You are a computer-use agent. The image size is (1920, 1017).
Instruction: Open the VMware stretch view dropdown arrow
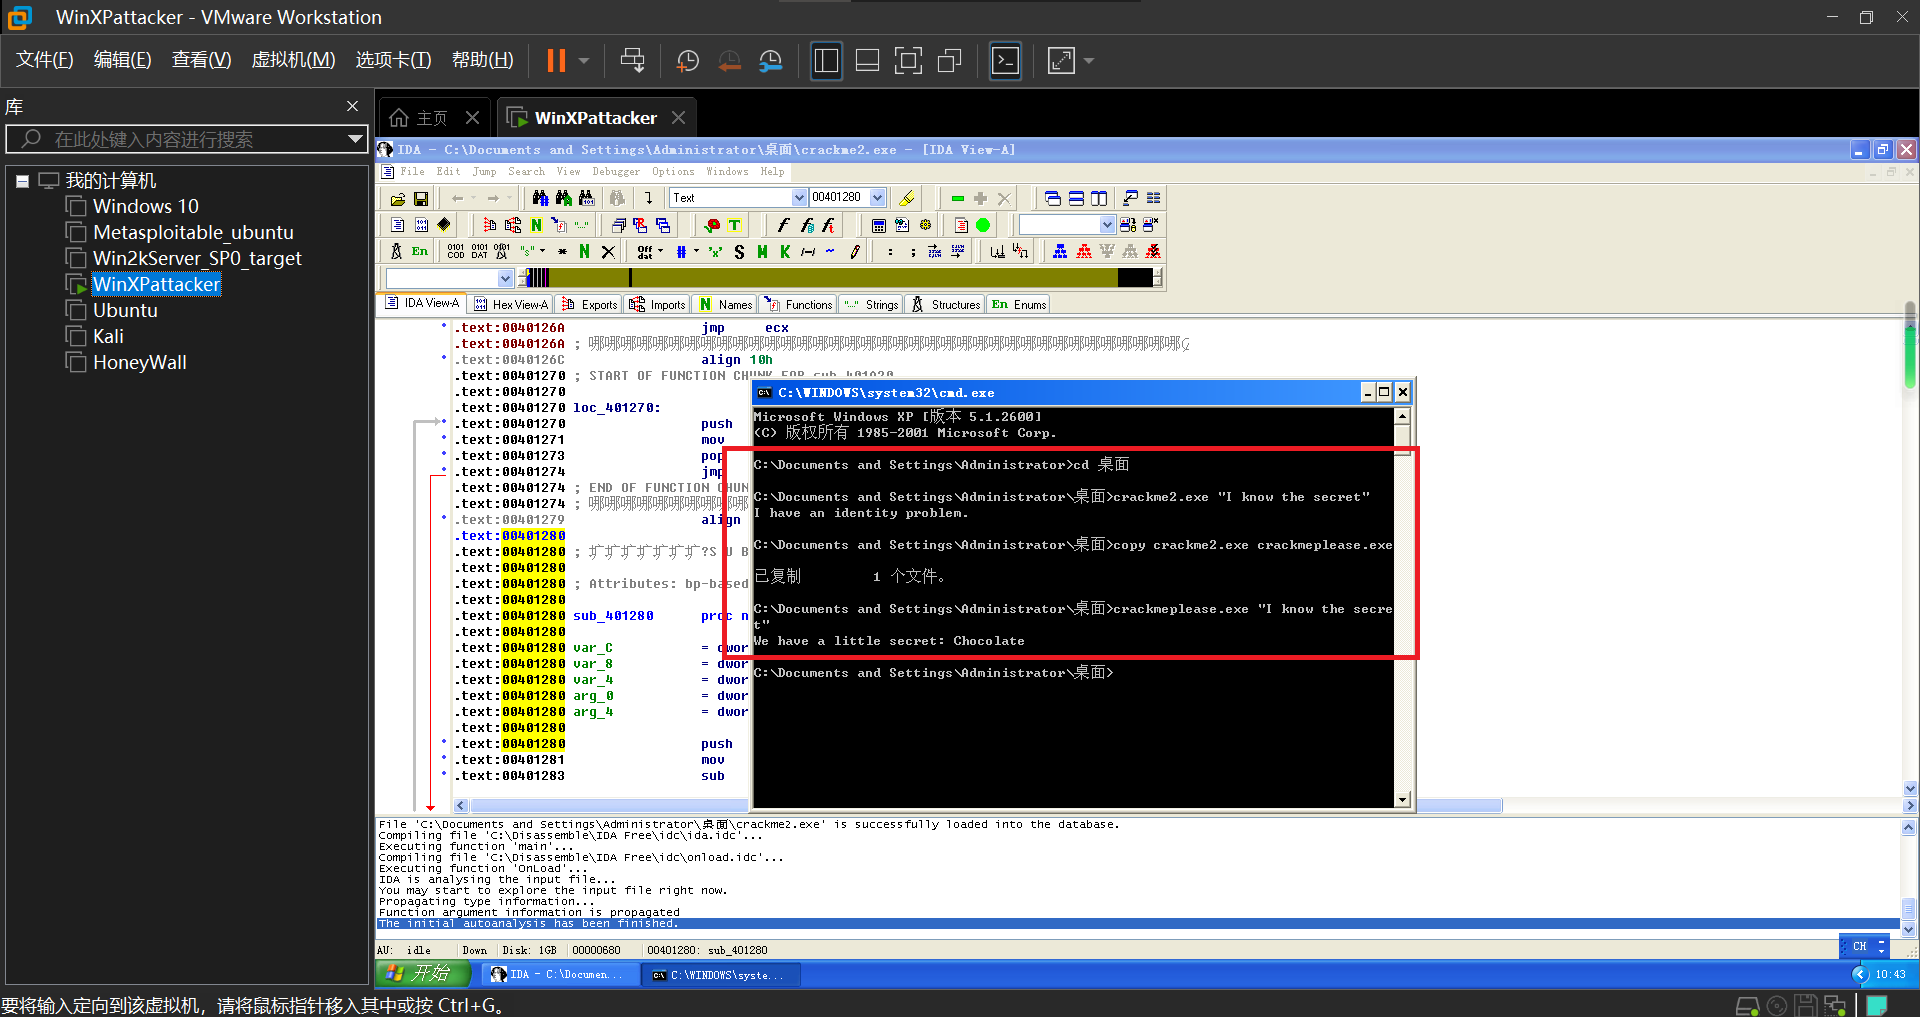[x=1089, y=61]
